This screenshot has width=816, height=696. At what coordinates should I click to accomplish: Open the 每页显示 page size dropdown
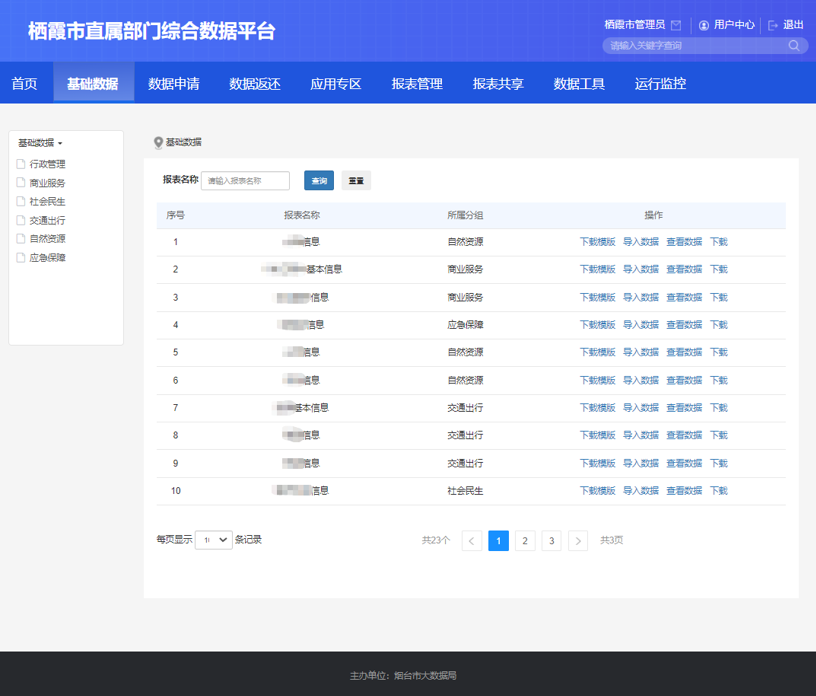pos(213,540)
